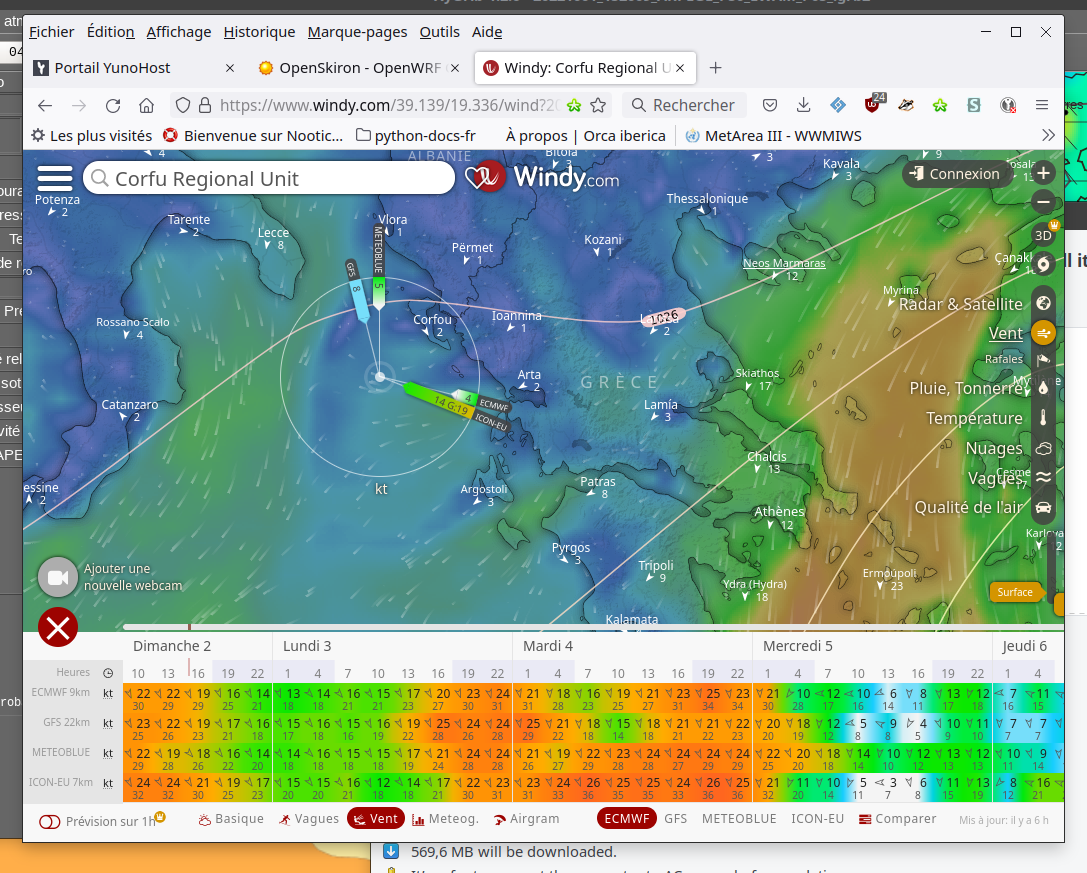The height and width of the screenshot is (873, 1087).
Task: Select the Pluie, Tonnerre layer icon
Action: point(1043,388)
